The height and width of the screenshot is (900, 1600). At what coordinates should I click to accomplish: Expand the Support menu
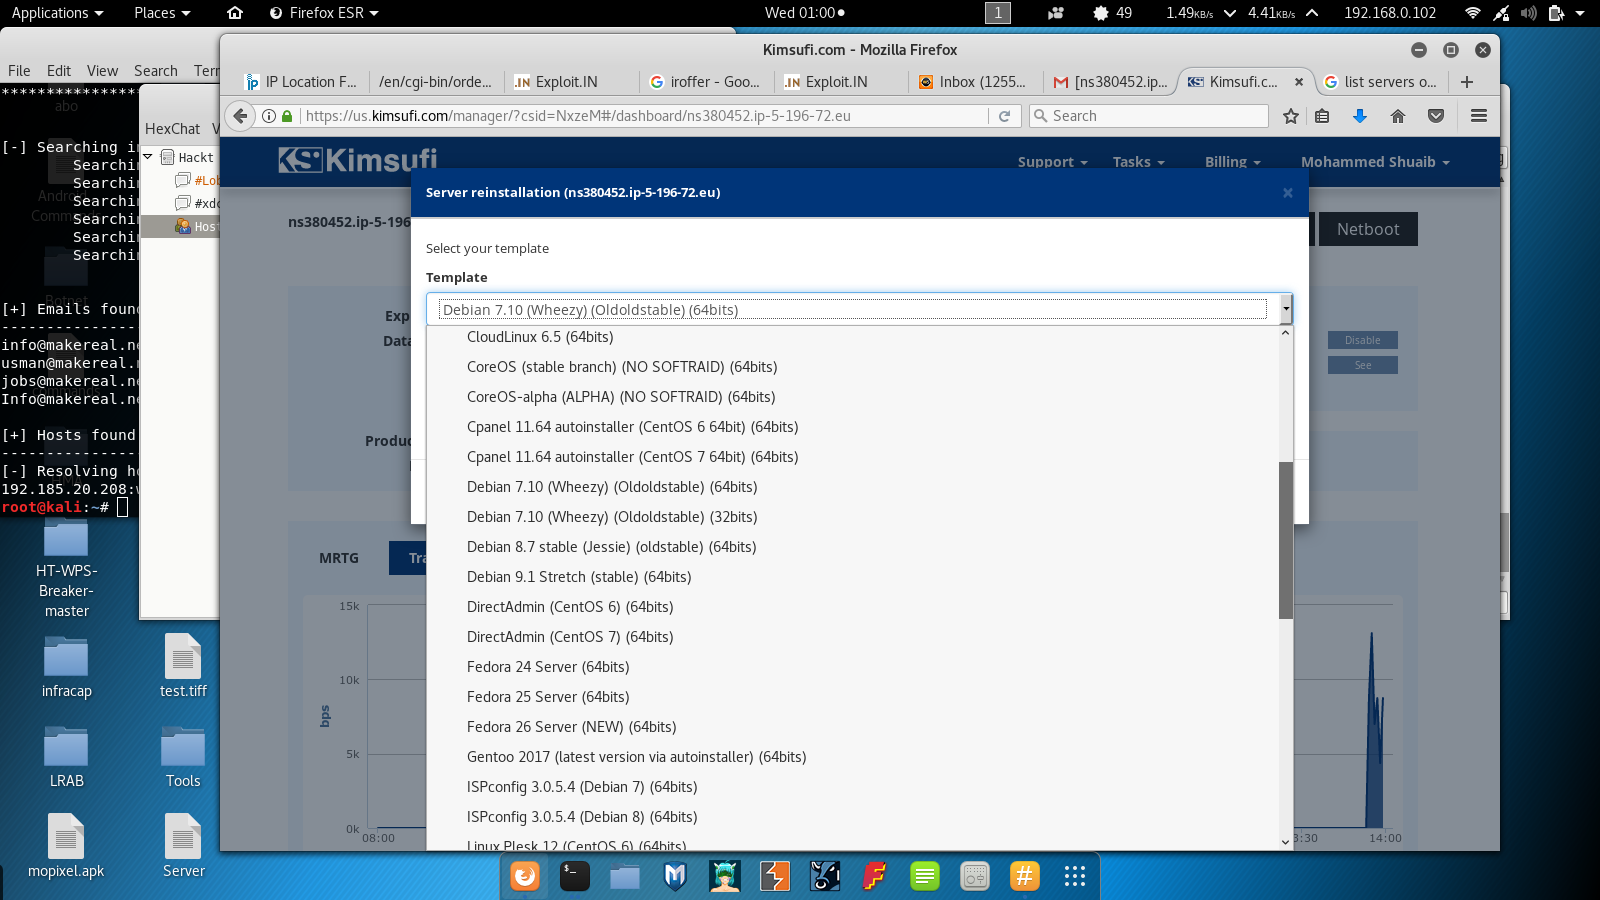[1052, 162]
